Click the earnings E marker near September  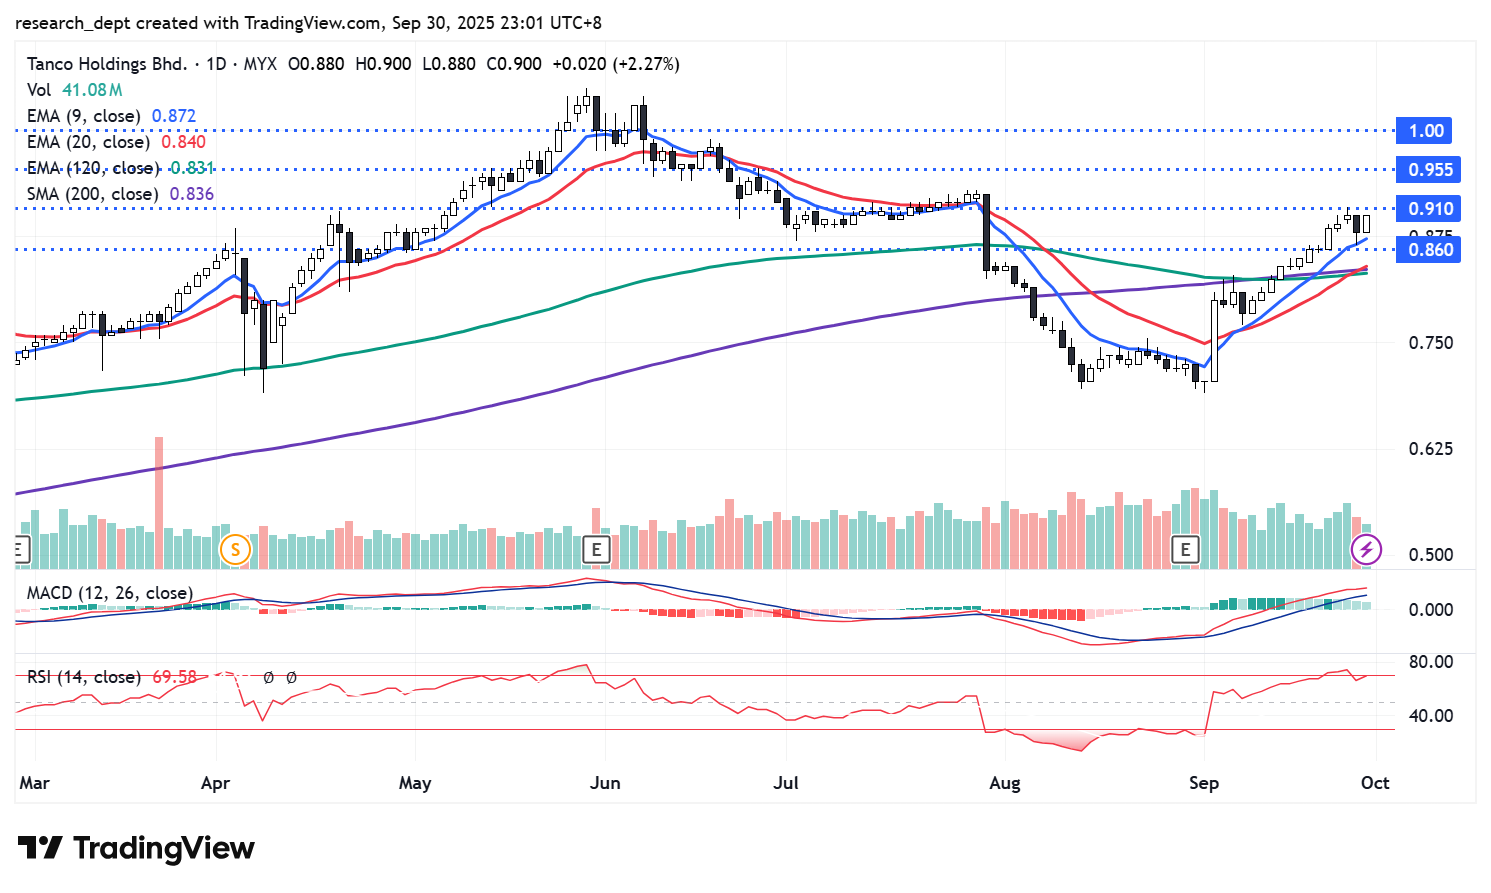click(x=1185, y=549)
